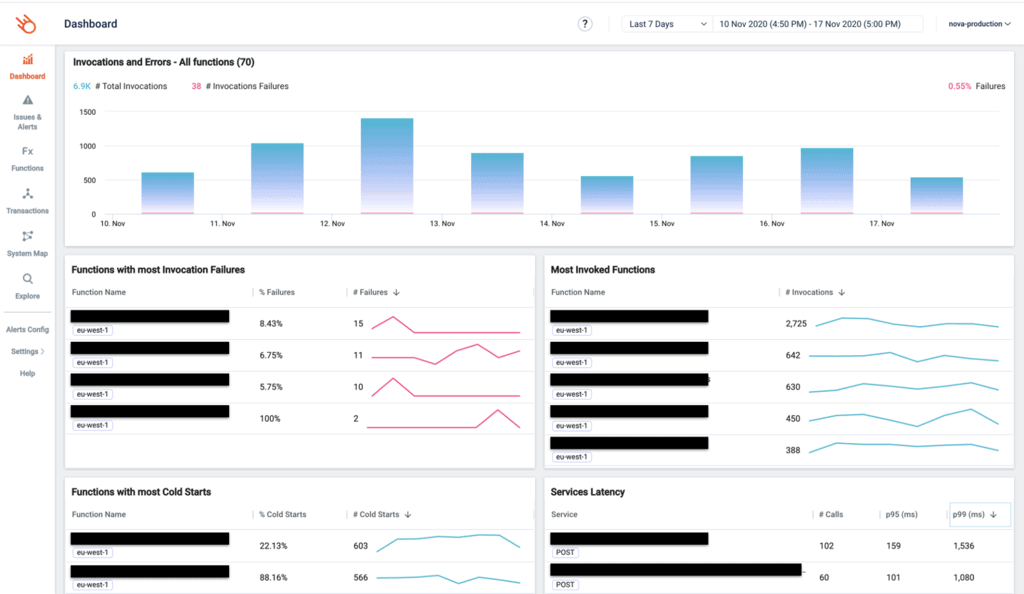Open Alerts Config in sidebar
The width and height of the screenshot is (1024, 594).
pos(27,329)
